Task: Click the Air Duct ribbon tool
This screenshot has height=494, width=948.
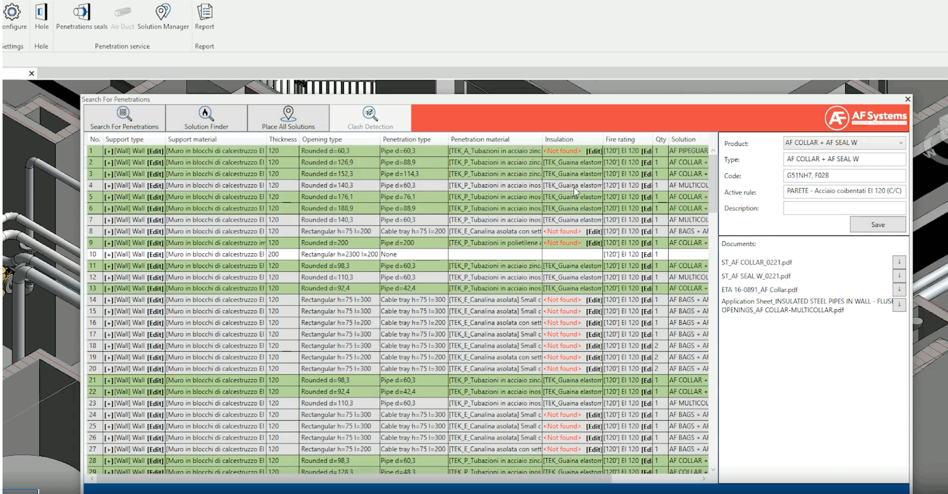Action: tap(123, 17)
